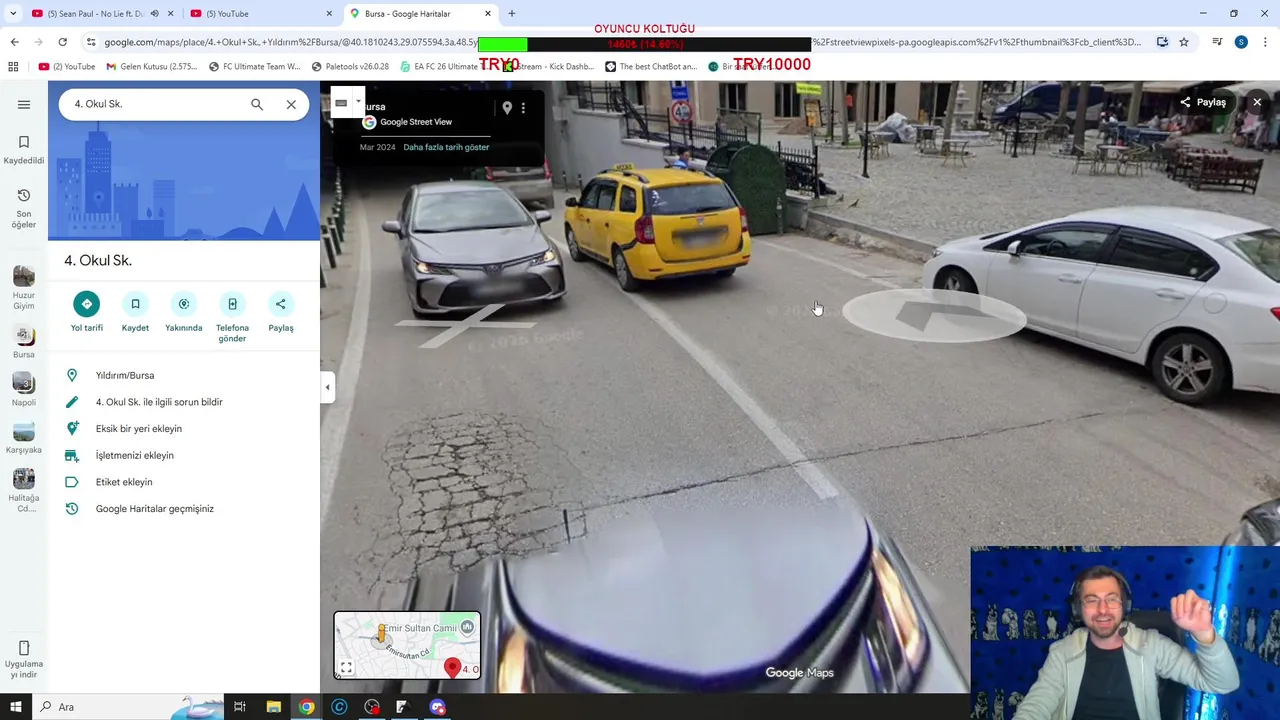Image resolution: width=1280 pixels, height=720 pixels.
Task: Click the Street View location pin icon
Action: pyautogui.click(x=507, y=108)
